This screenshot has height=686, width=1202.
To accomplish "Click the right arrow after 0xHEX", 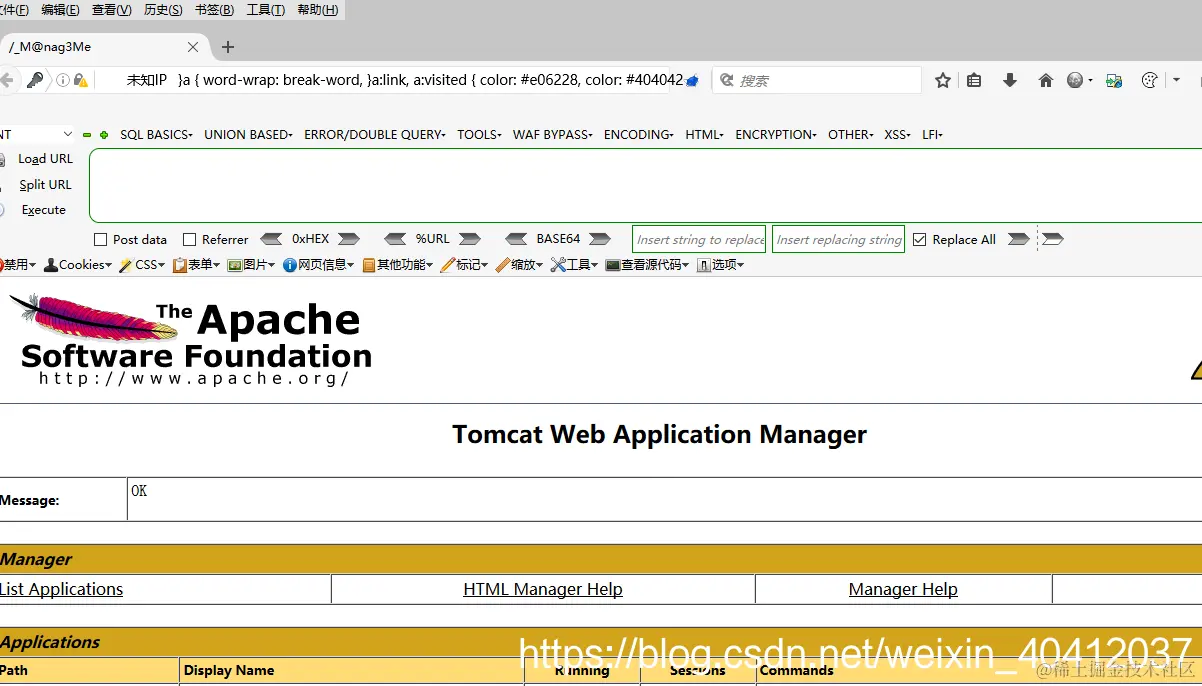I will (348, 239).
